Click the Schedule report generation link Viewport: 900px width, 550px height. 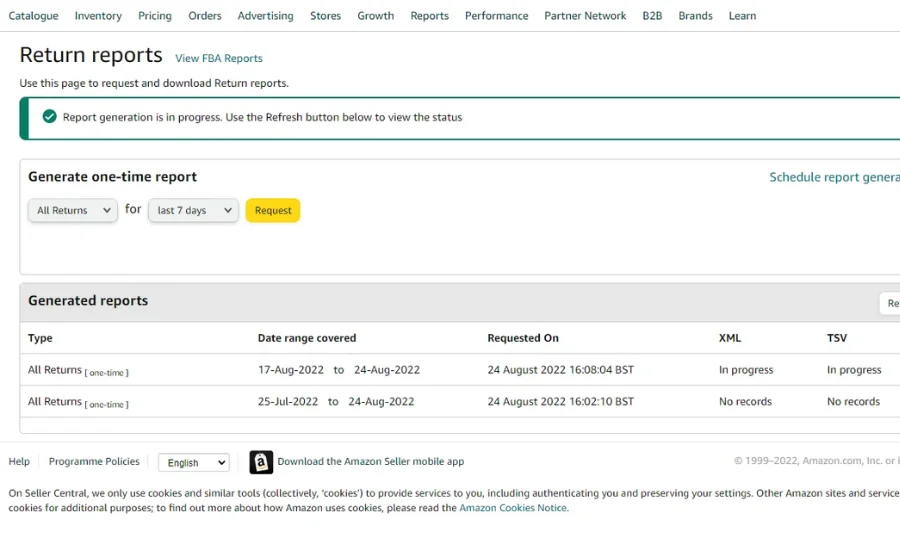point(835,177)
